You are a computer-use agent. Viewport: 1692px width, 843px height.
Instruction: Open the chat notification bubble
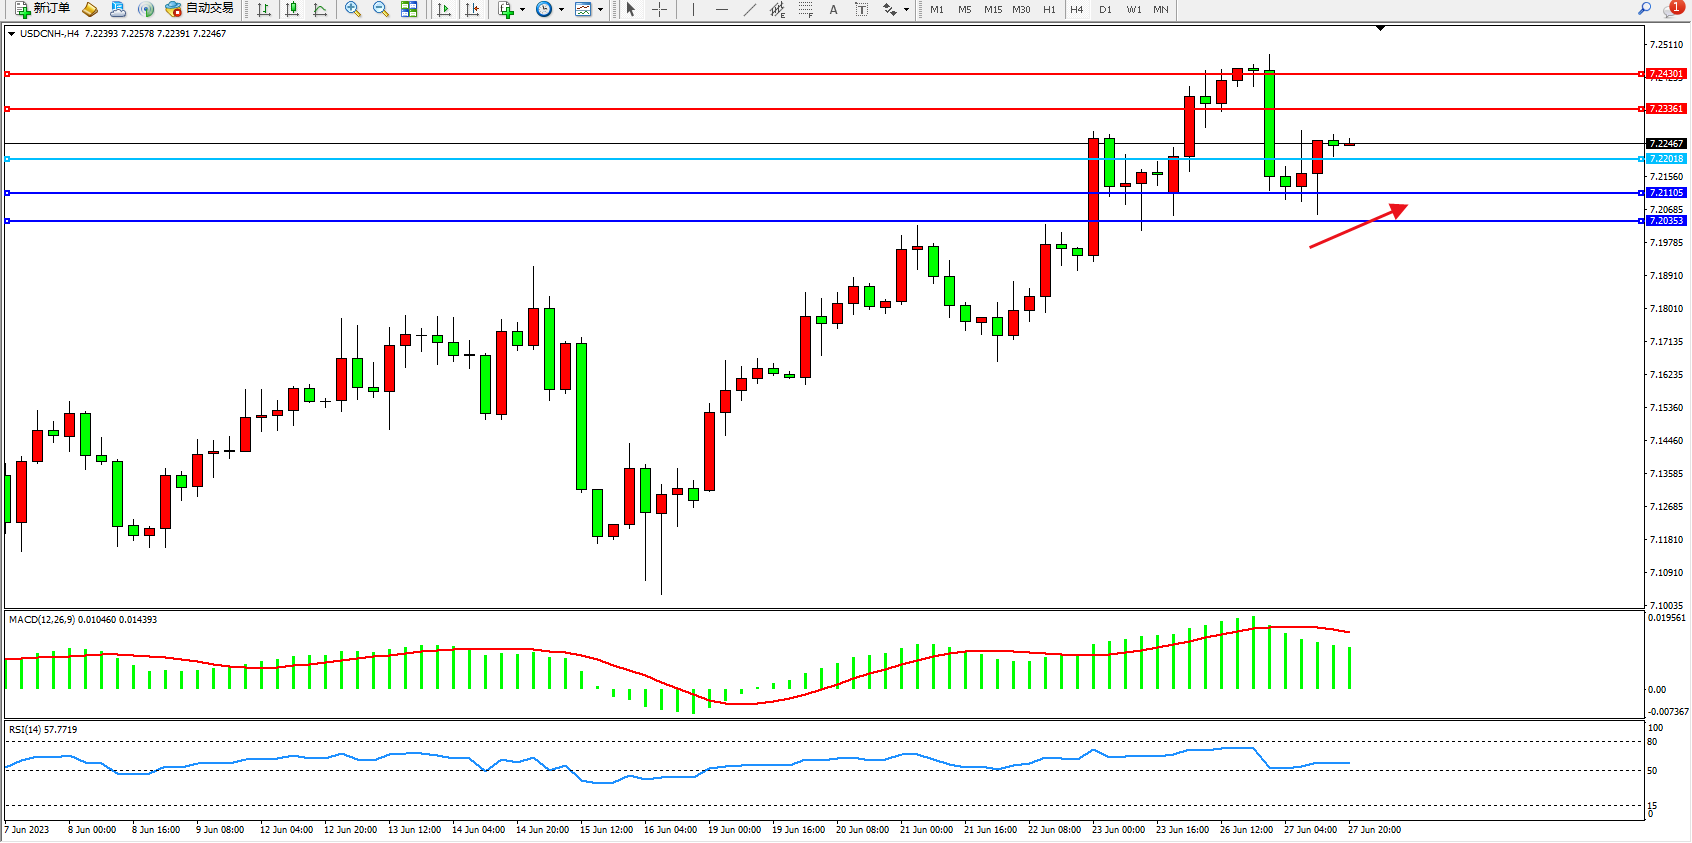pyautogui.click(x=1672, y=9)
